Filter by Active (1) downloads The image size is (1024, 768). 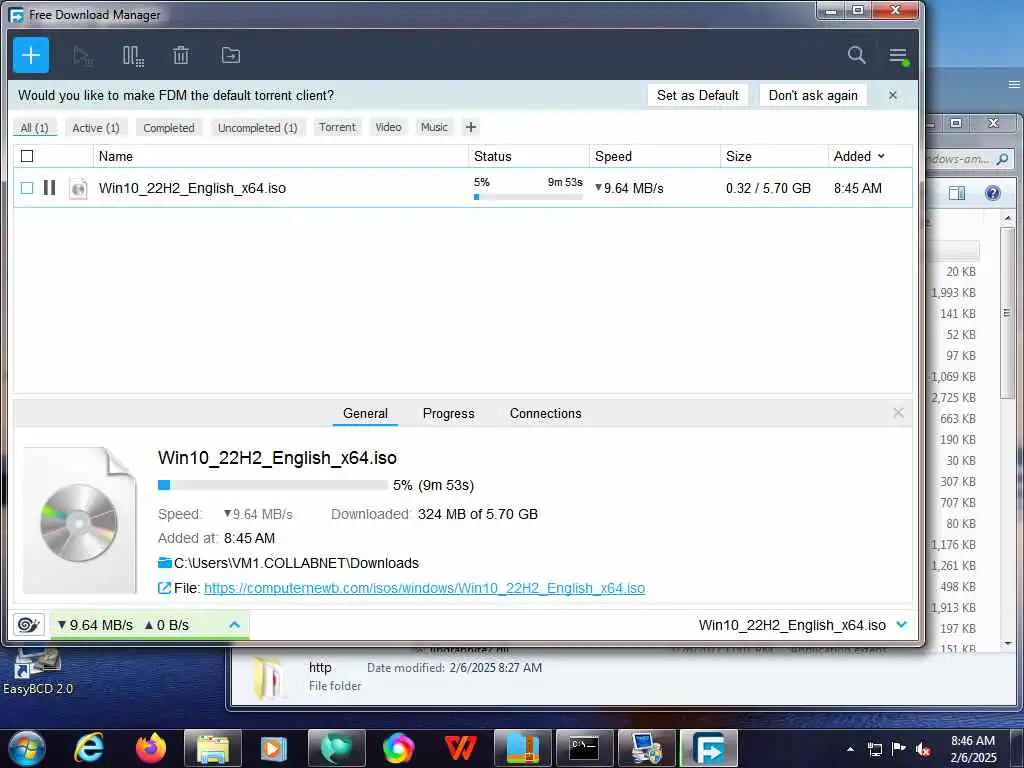pyautogui.click(x=96, y=128)
